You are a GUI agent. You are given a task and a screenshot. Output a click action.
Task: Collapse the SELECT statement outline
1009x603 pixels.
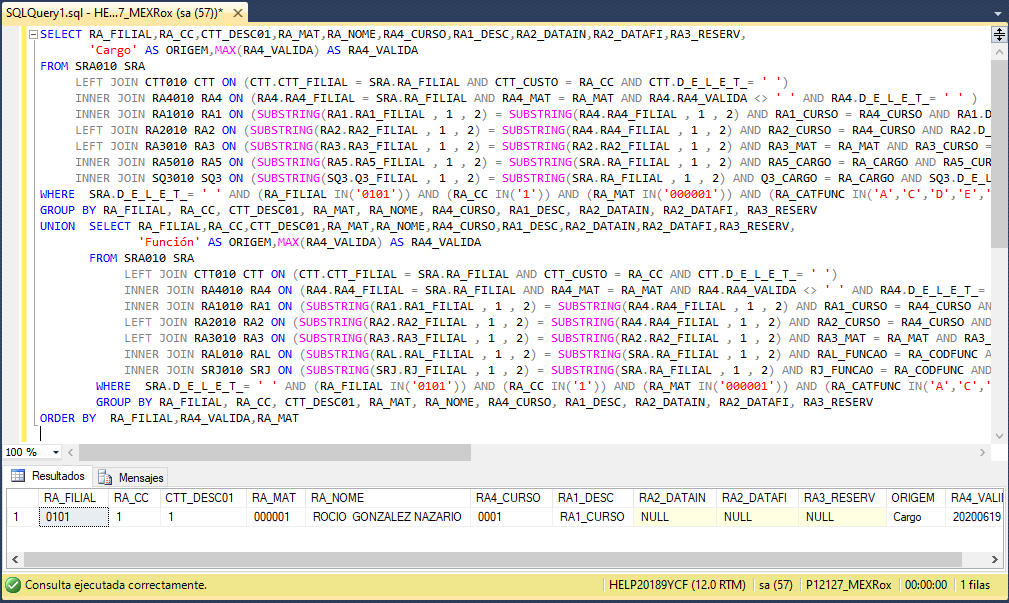[x=33, y=35]
